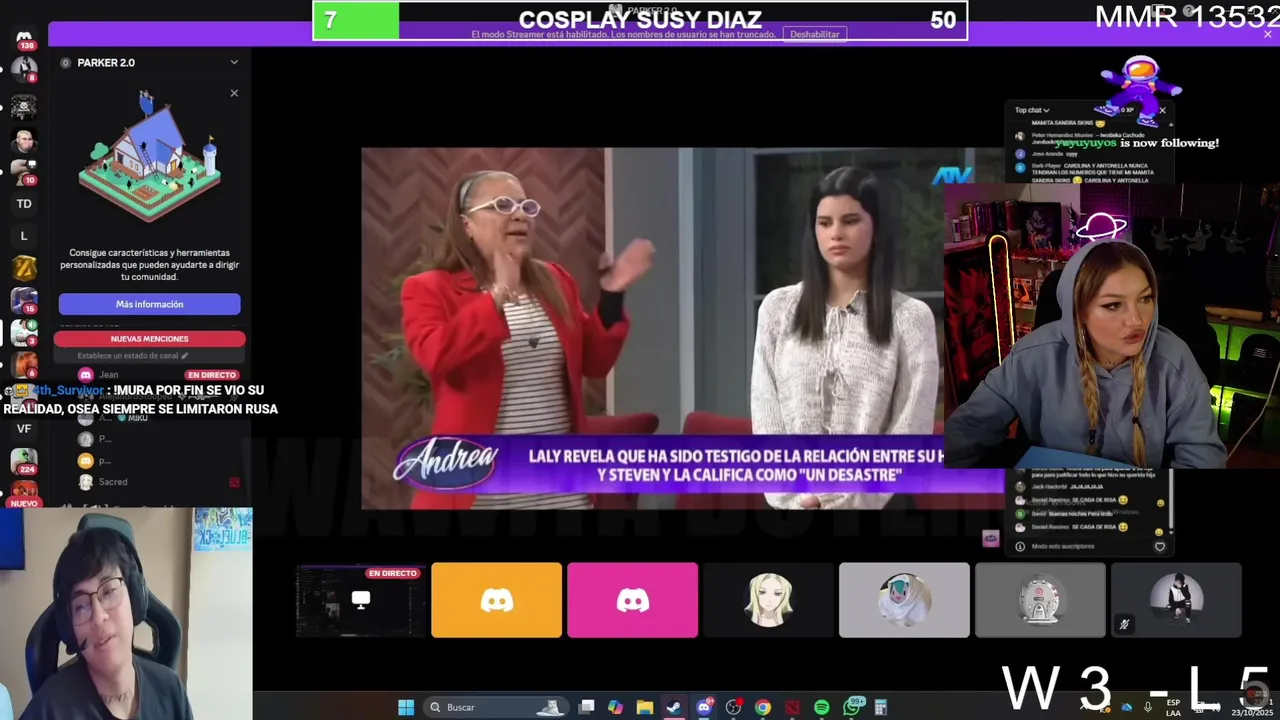The image size is (1280, 720).
Task: Edit channel status via Establece un estado de canal
Action: pos(133,355)
